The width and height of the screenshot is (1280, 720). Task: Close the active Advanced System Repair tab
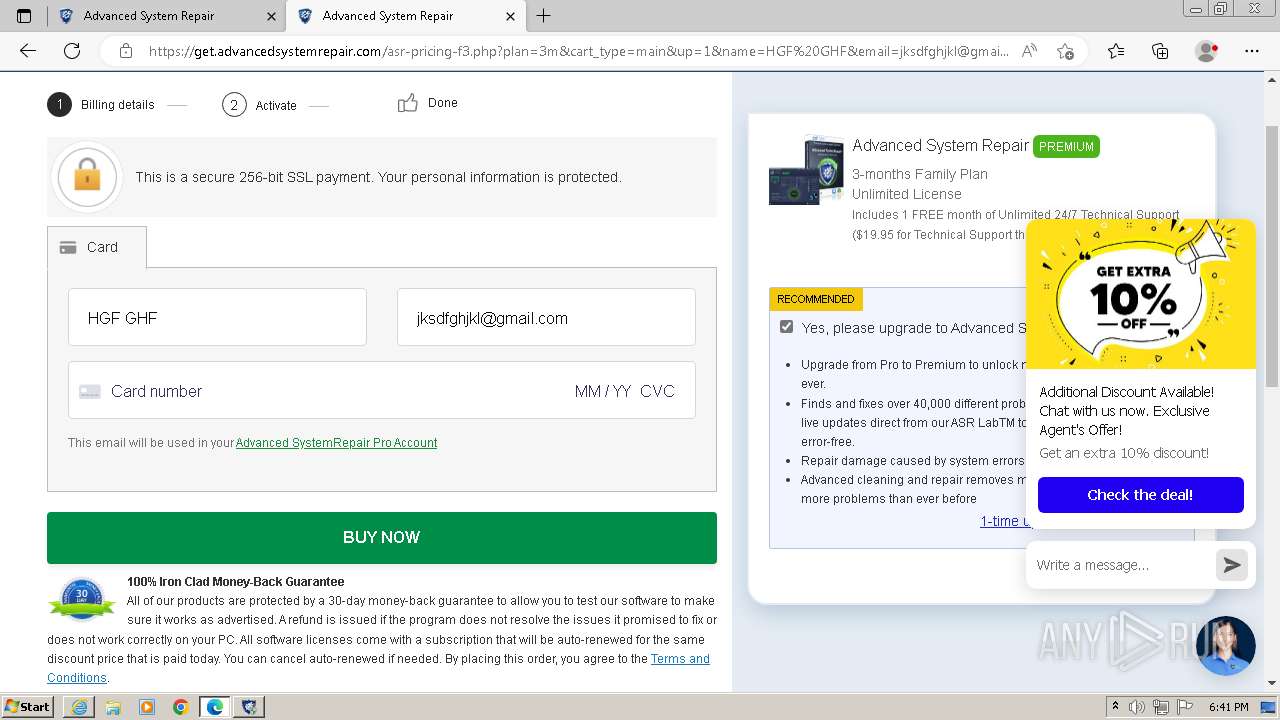[x=510, y=16]
